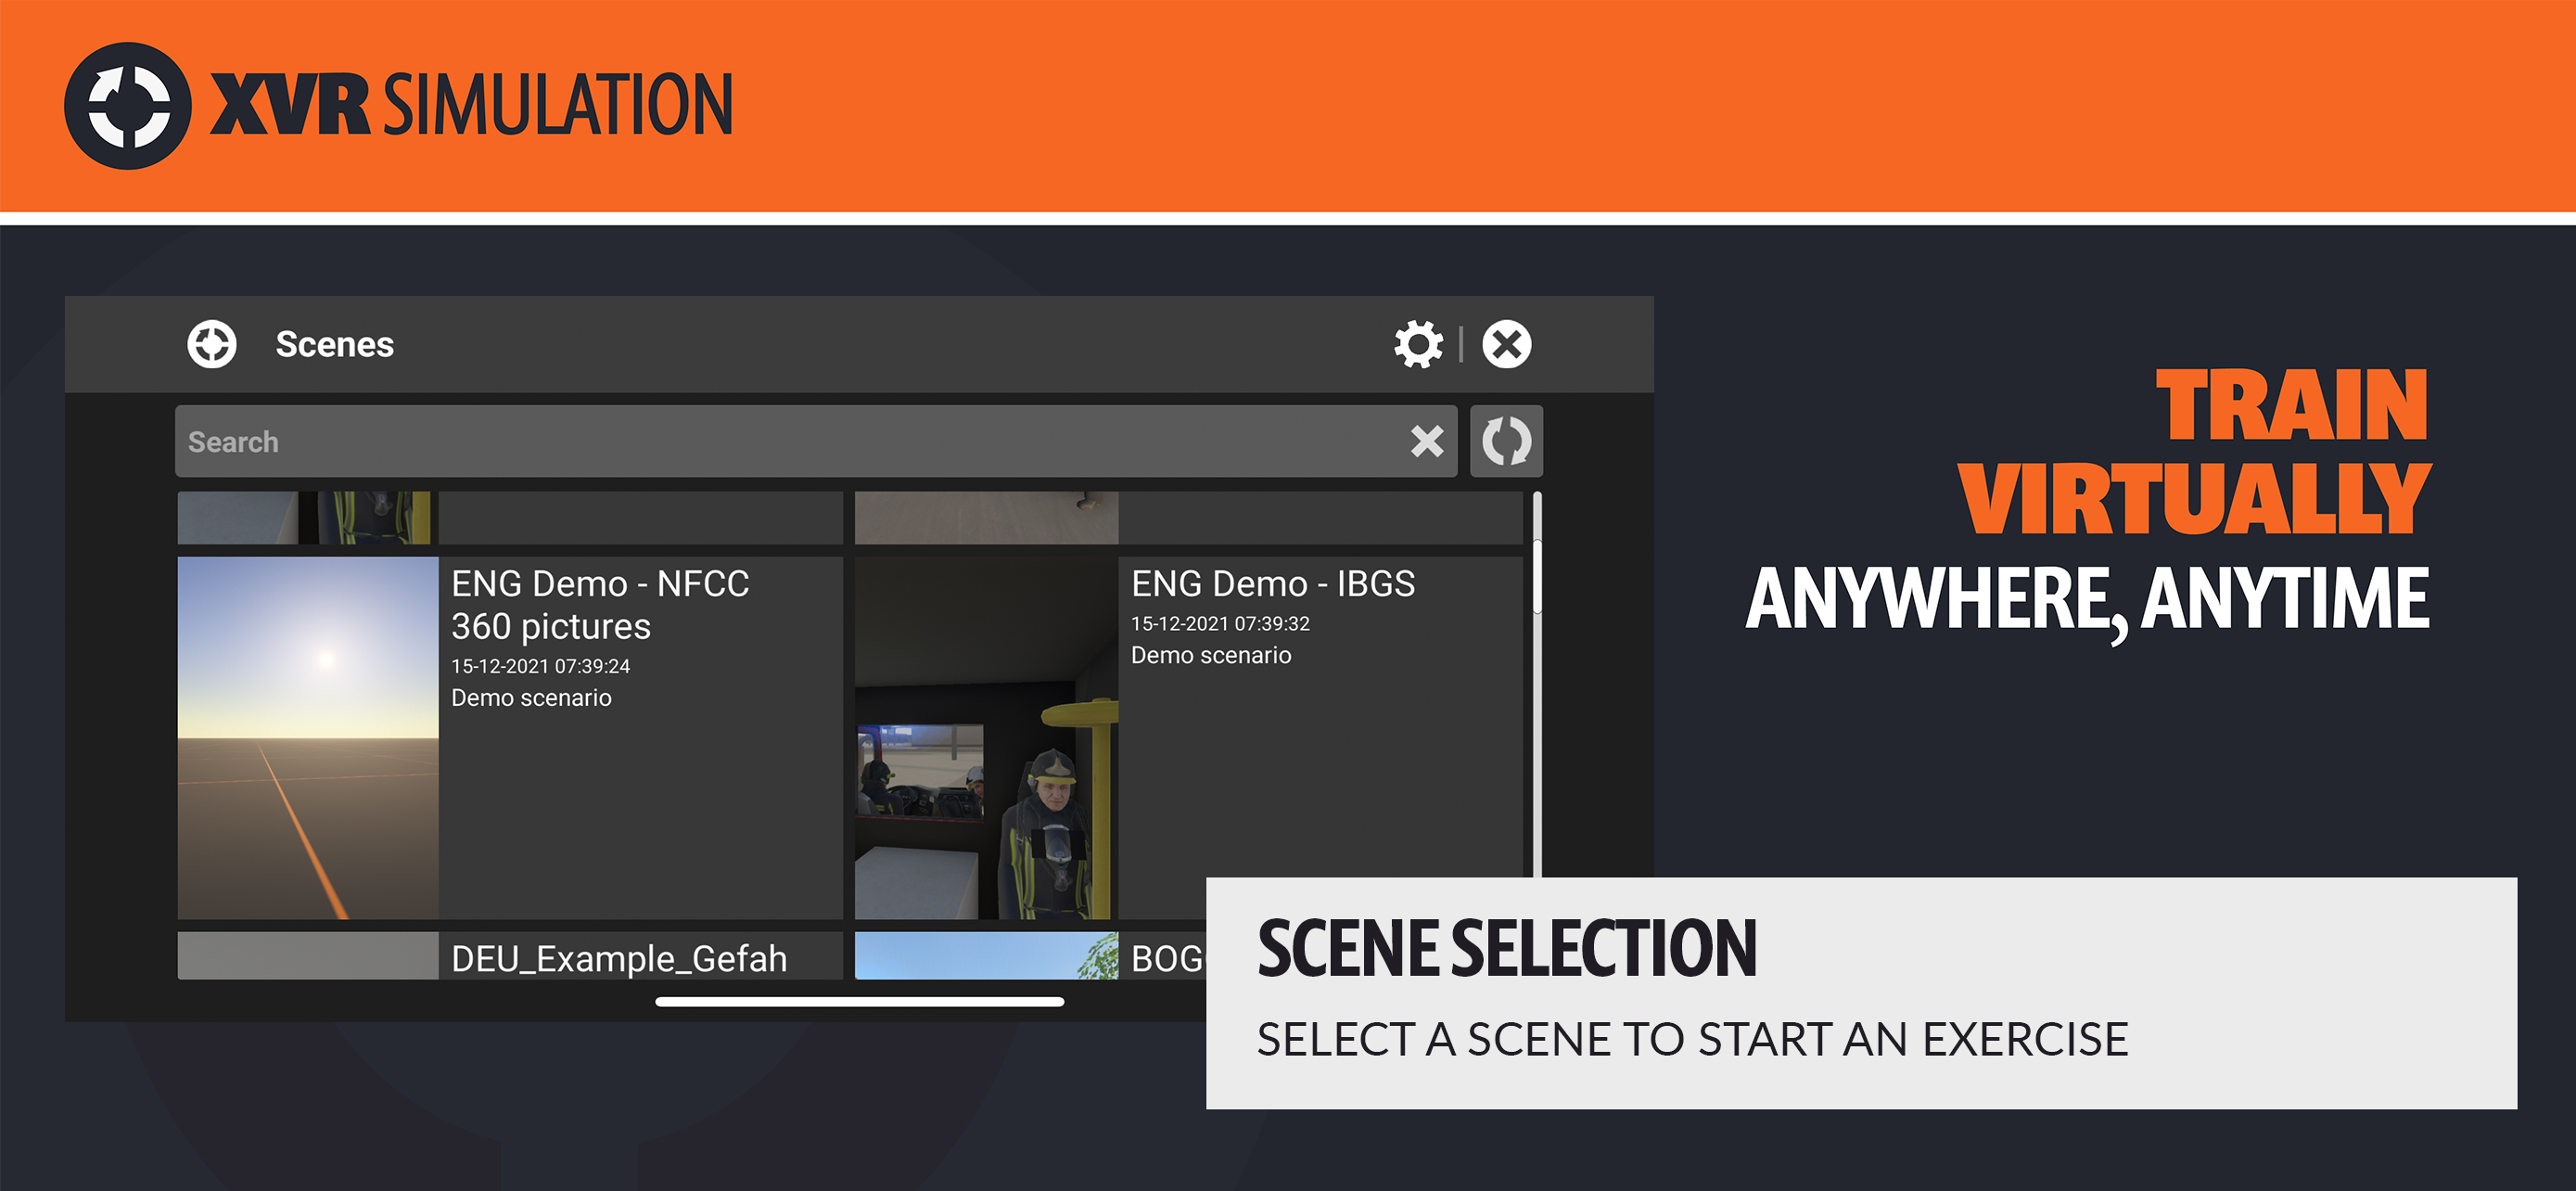This screenshot has height=1191, width=2576.
Task: Click the Scenes panel title
Action: tap(334, 344)
